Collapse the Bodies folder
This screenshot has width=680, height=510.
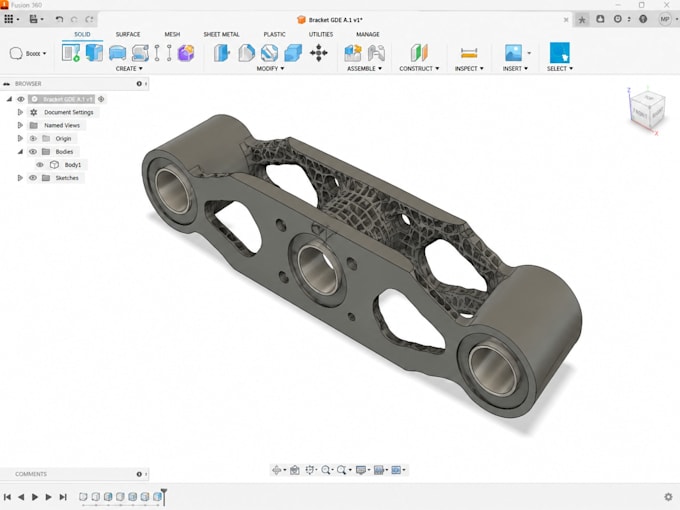click(x=20, y=152)
